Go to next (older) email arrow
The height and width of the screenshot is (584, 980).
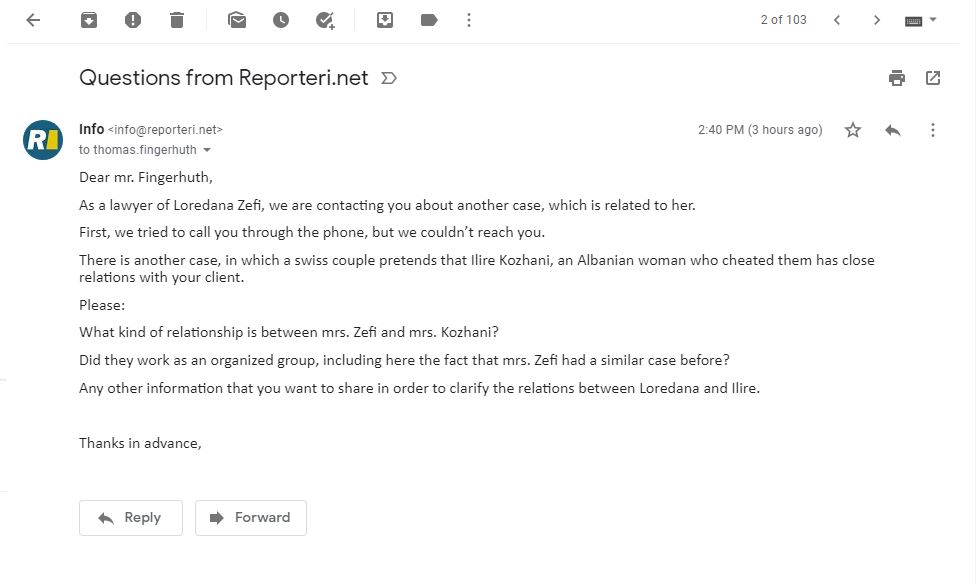click(x=876, y=20)
